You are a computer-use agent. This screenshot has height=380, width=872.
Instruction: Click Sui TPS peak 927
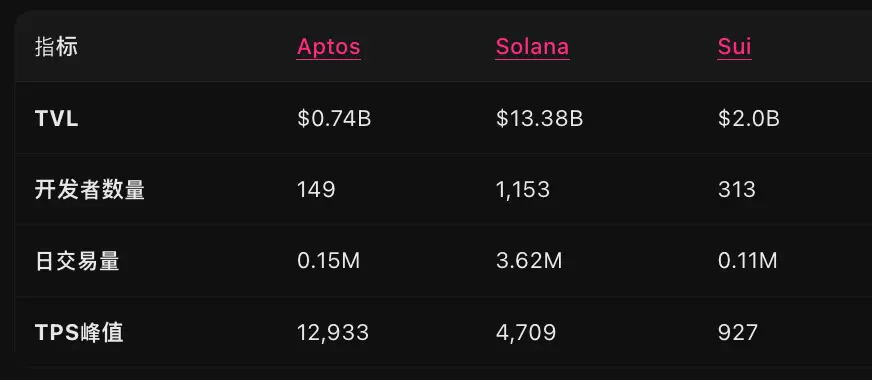pyautogui.click(x=737, y=333)
